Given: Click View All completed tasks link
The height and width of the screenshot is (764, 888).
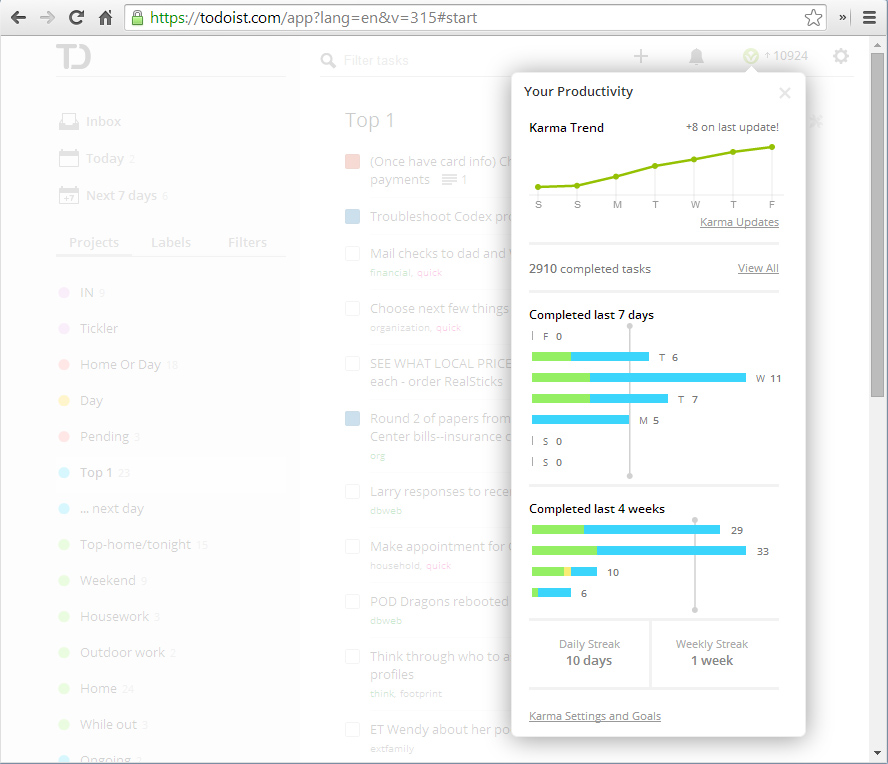Looking at the screenshot, I should [x=758, y=268].
